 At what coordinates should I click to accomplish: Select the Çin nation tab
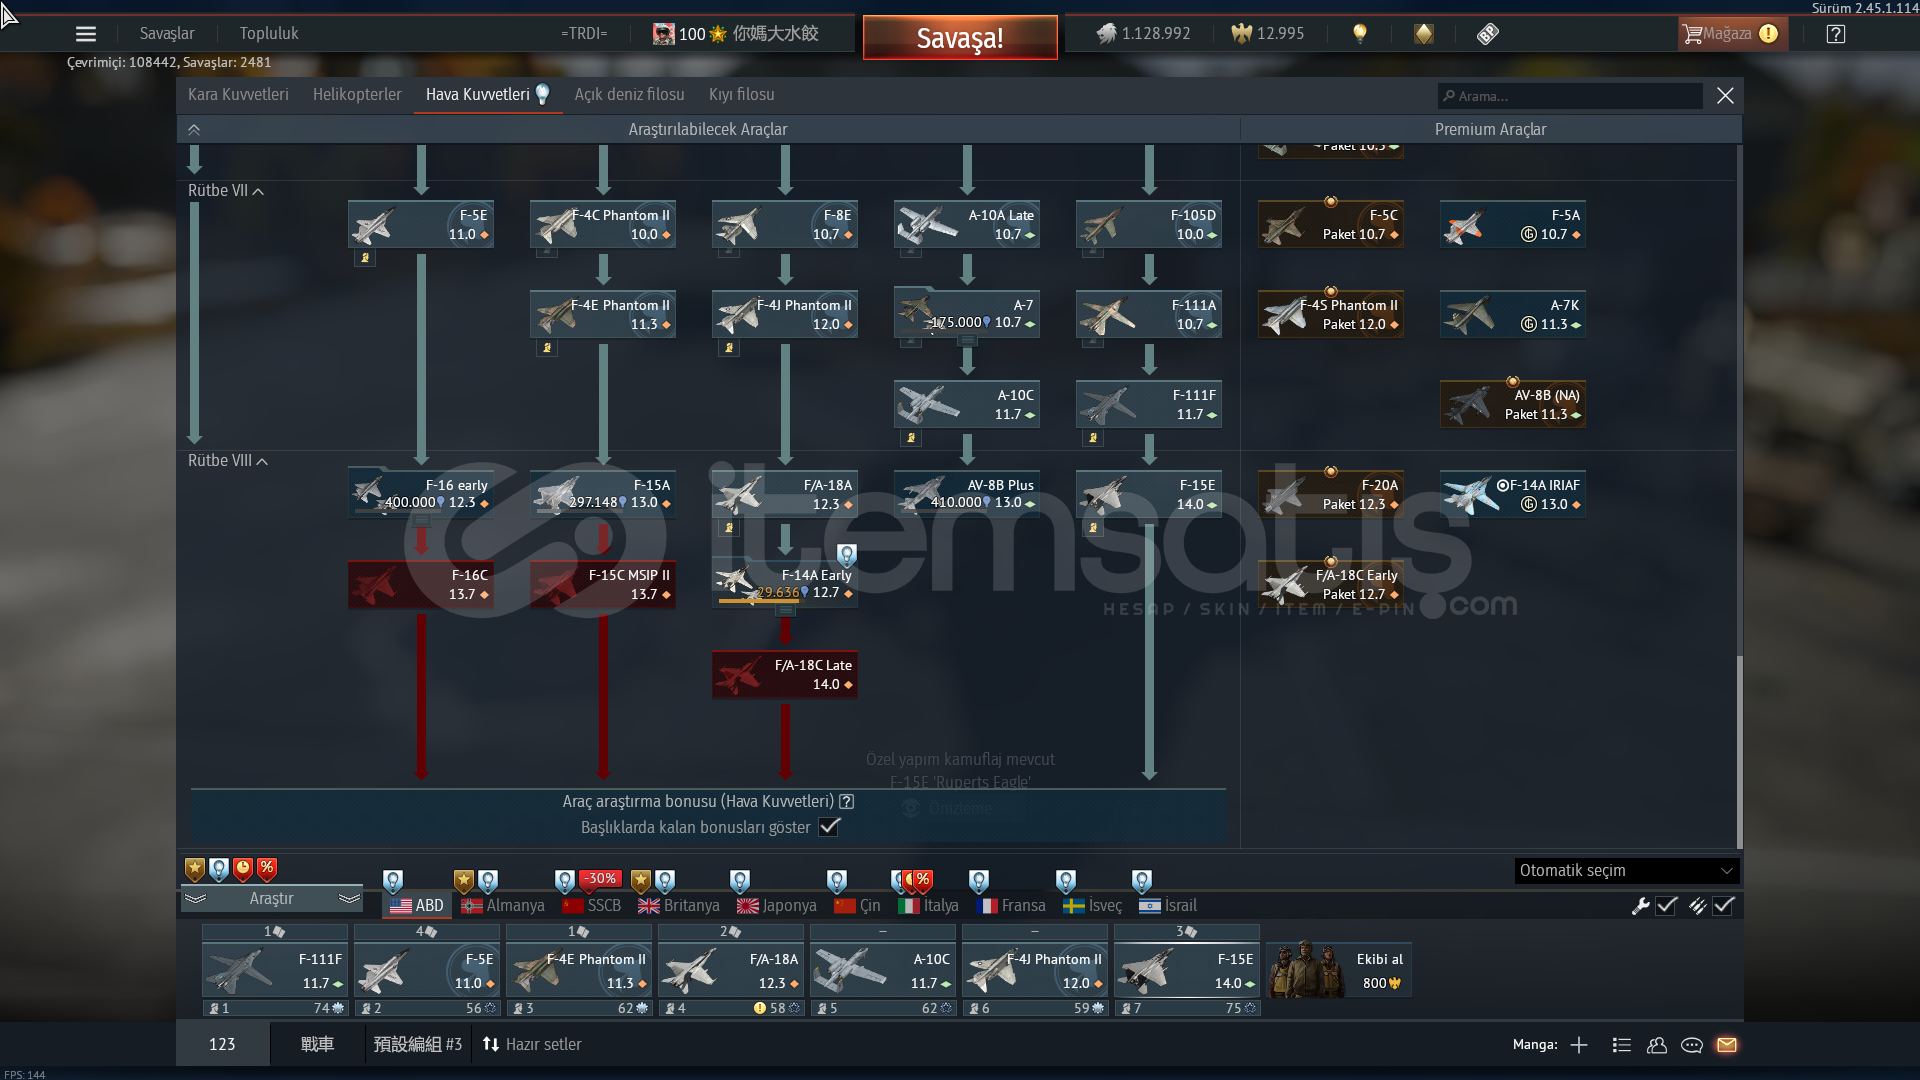click(858, 906)
